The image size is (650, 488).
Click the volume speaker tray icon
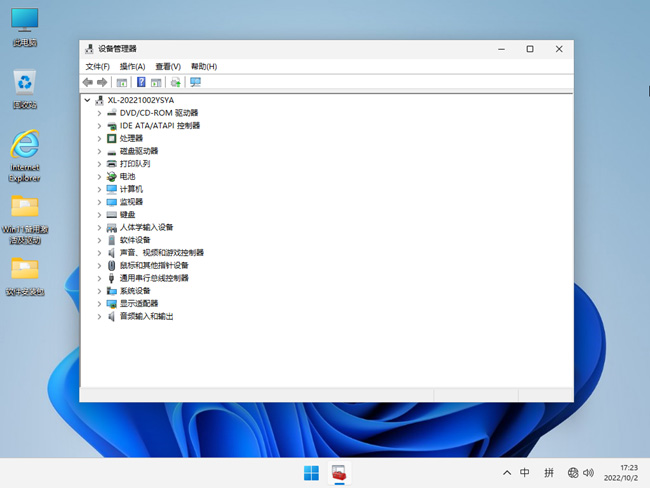(588, 473)
